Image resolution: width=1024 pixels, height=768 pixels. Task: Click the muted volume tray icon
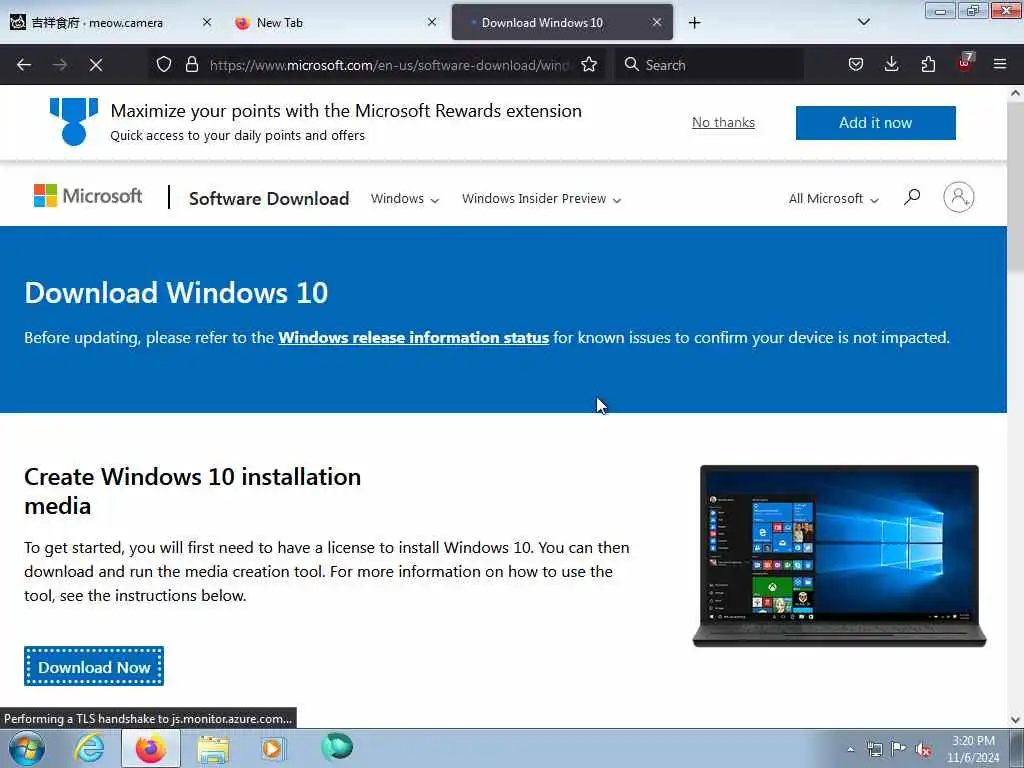pyautogui.click(x=923, y=750)
